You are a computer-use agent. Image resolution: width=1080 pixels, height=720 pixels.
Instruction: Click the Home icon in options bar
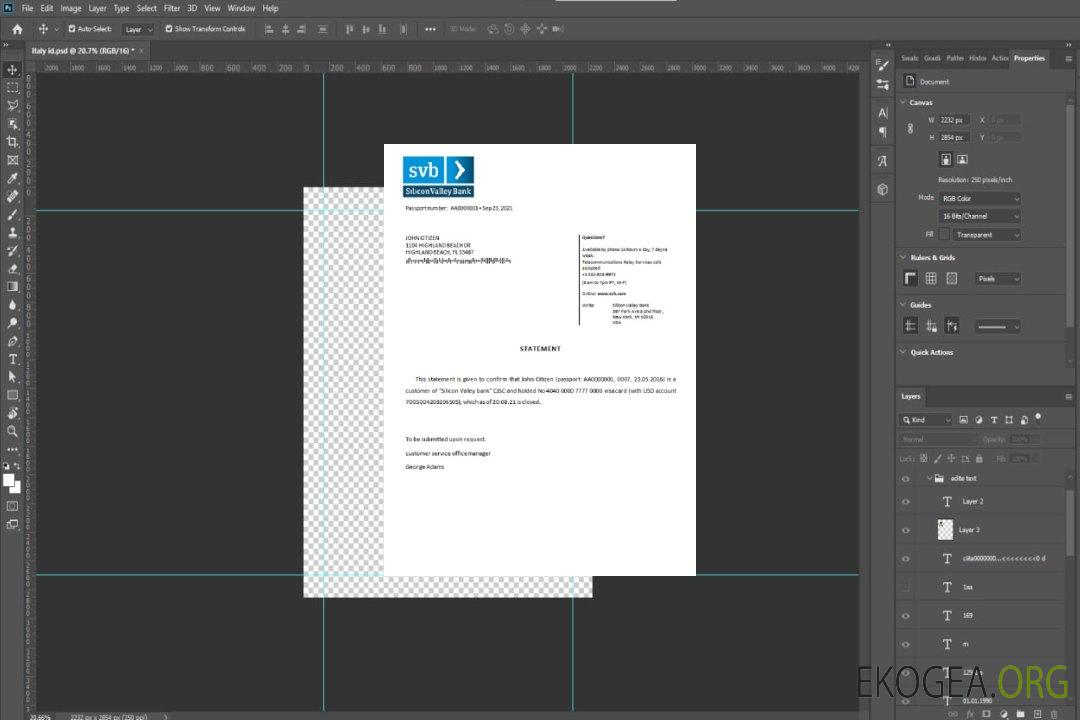point(17,29)
